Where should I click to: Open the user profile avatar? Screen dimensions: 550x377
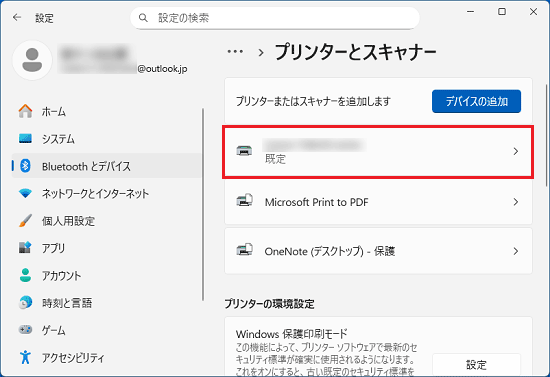tap(32, 60)
